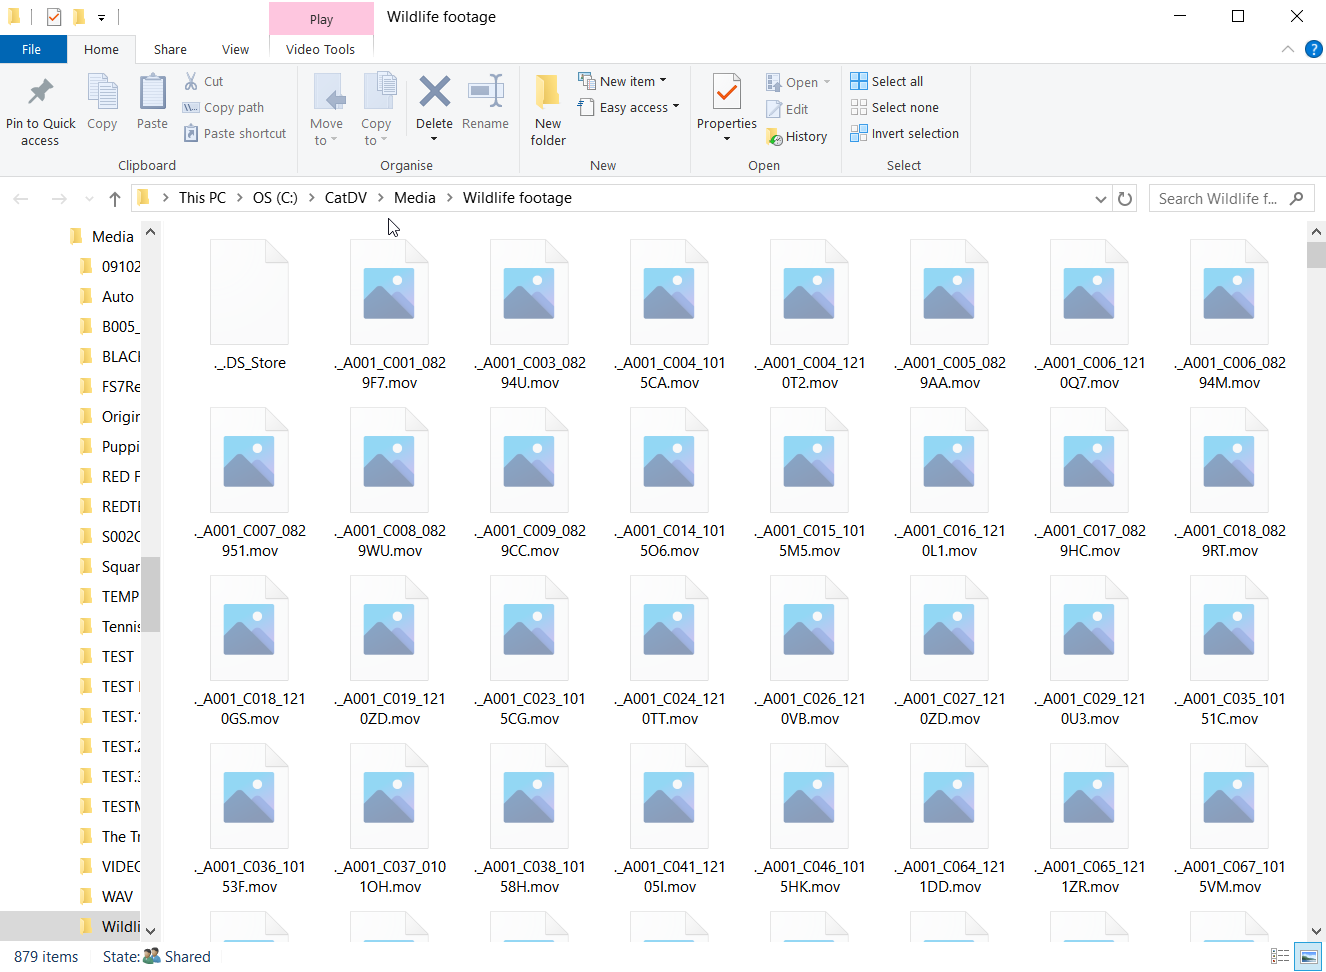1326x972 pixels.
Task: Click the Back navigation arrow
Action: coord(21,198)
